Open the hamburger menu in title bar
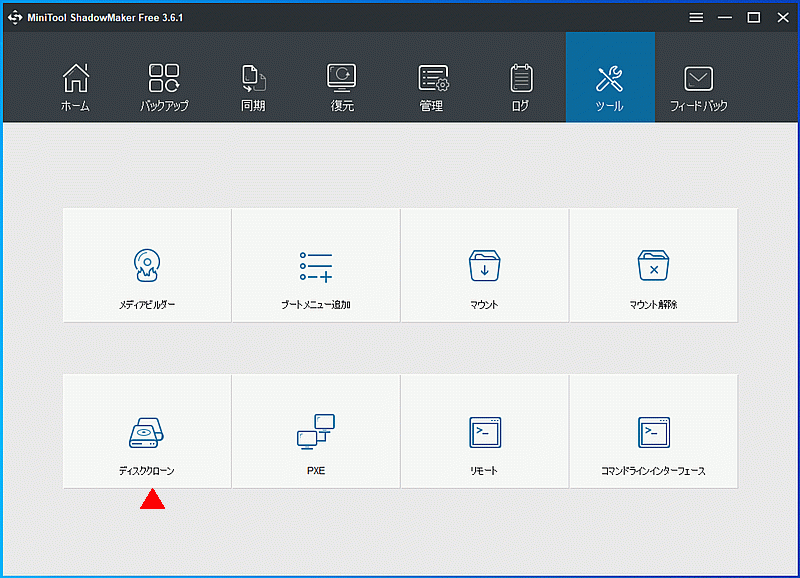This screenshot has height=578, width=800. click(x=696, y=18)
